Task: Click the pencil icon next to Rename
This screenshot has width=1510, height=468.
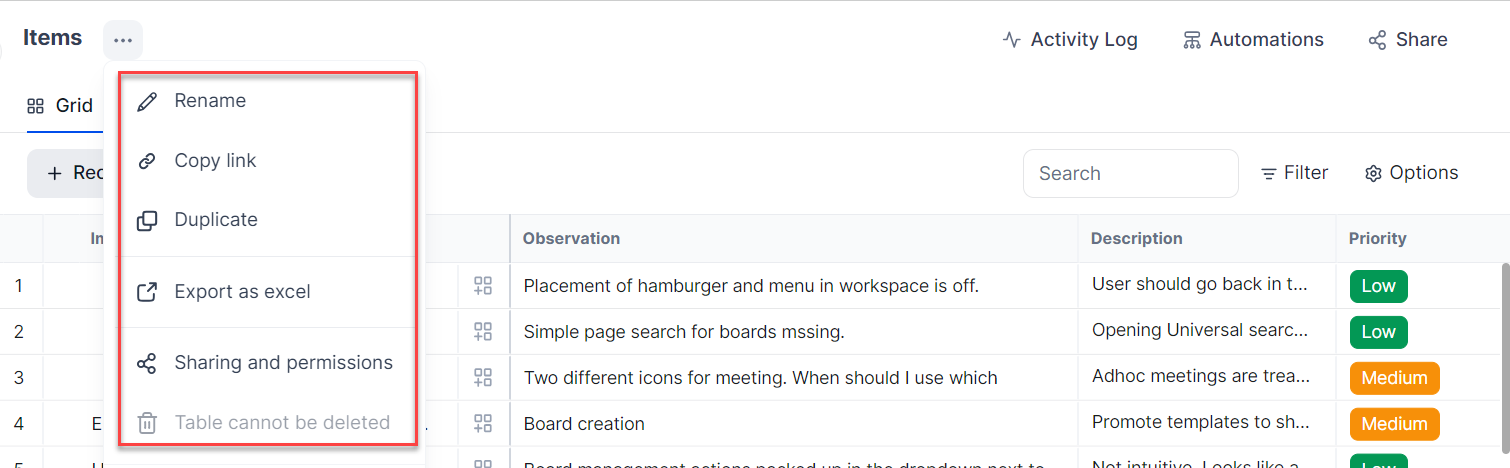Action: pyautogui.click(x=147, y=101)
